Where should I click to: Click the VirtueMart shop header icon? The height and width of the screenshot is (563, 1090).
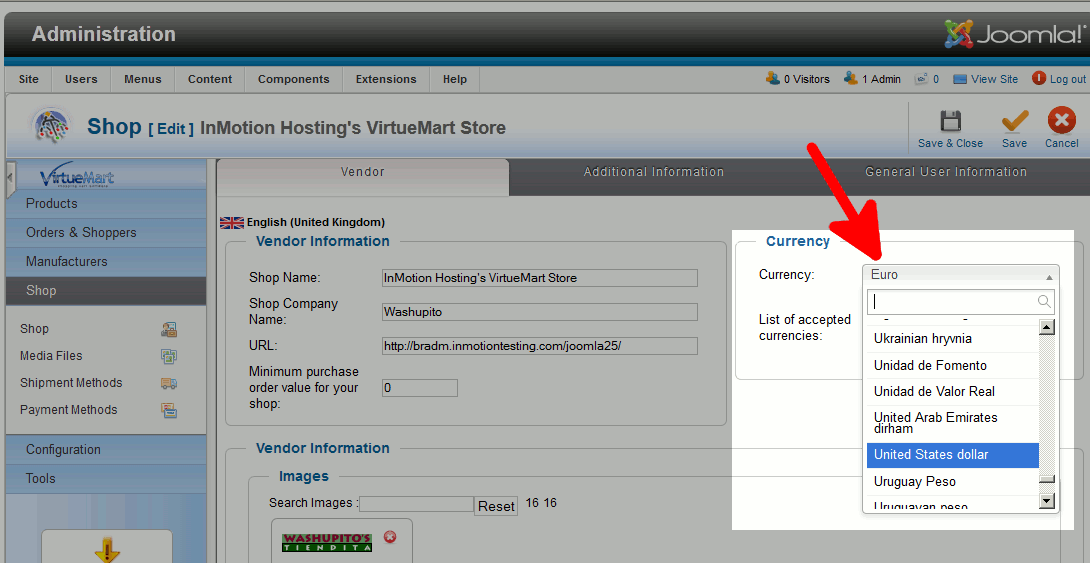point(52,127)
